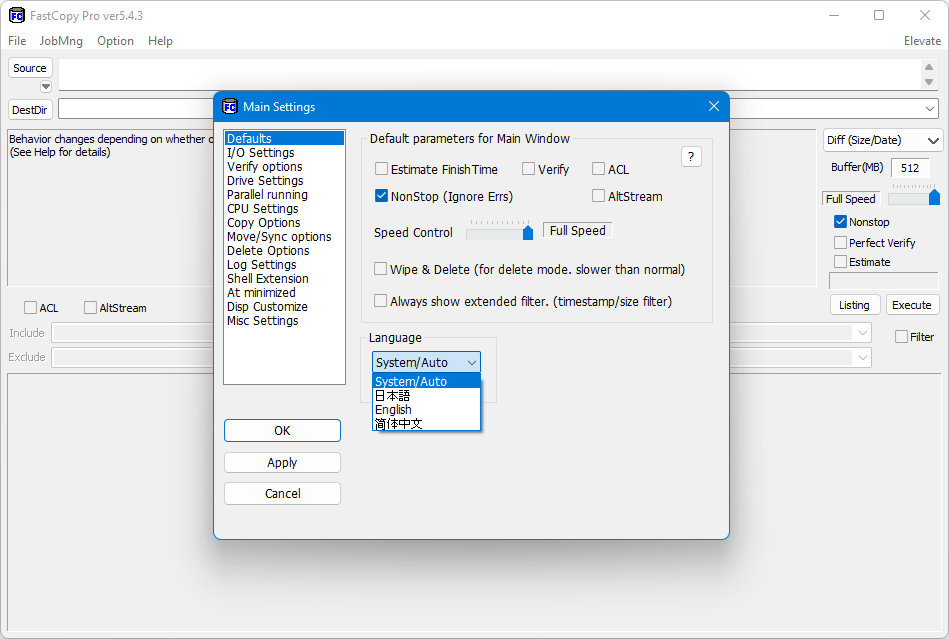Select Misc Settings category
The width and height of the screenshot is (949, 639).
(284, 320)
